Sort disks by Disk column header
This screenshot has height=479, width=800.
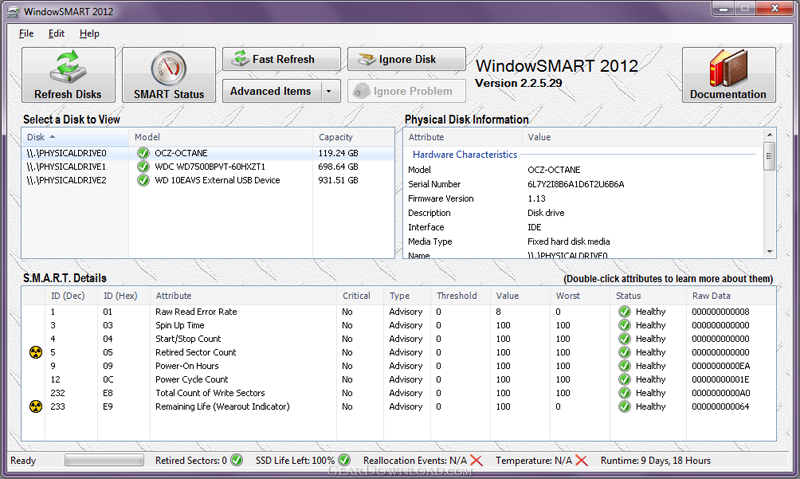coord(76,137)
